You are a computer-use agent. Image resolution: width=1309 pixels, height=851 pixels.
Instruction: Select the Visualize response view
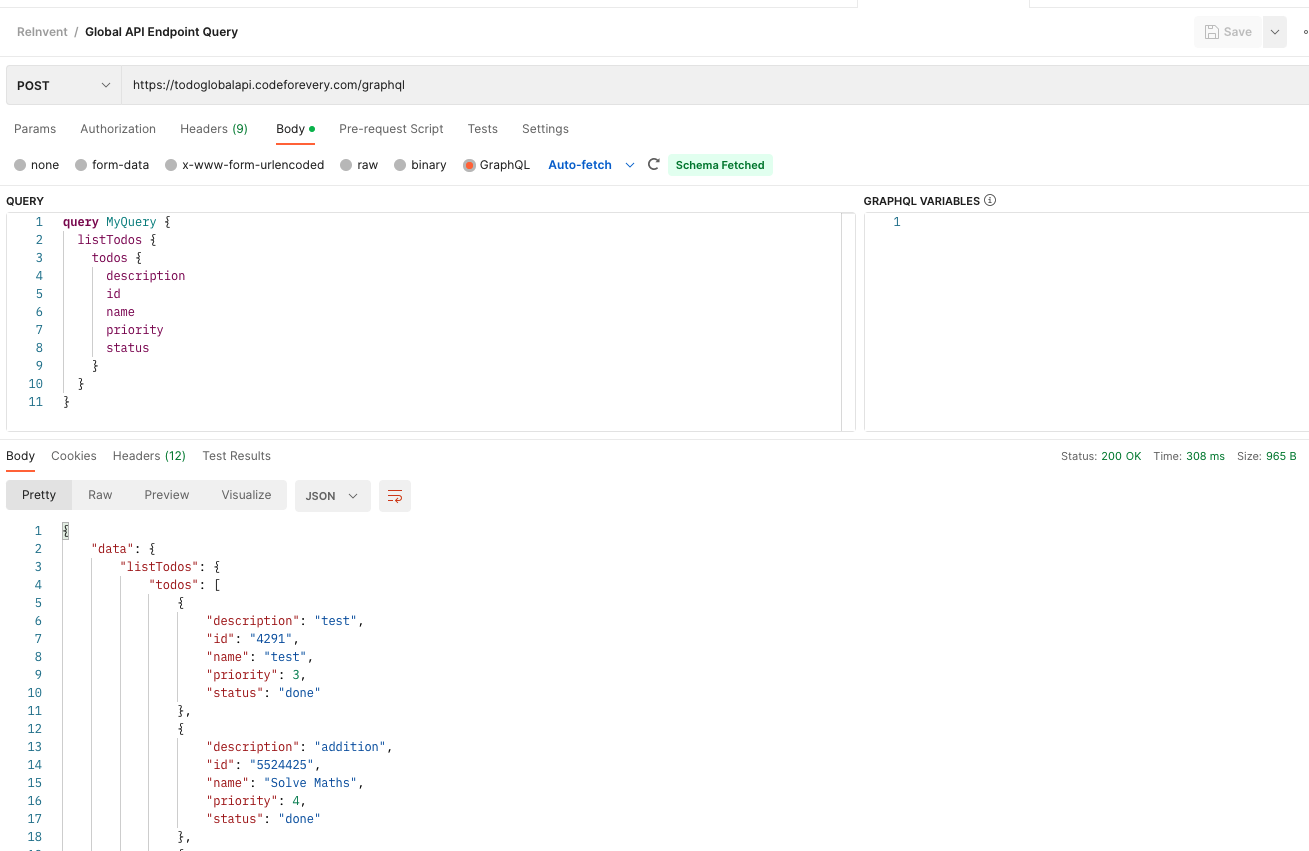[247, 495]
